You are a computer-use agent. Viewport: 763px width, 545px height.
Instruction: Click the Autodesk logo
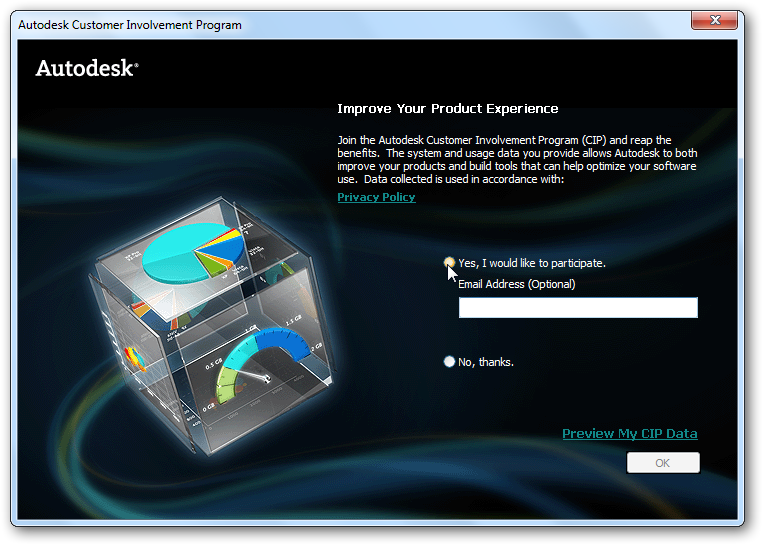[87, 68]
